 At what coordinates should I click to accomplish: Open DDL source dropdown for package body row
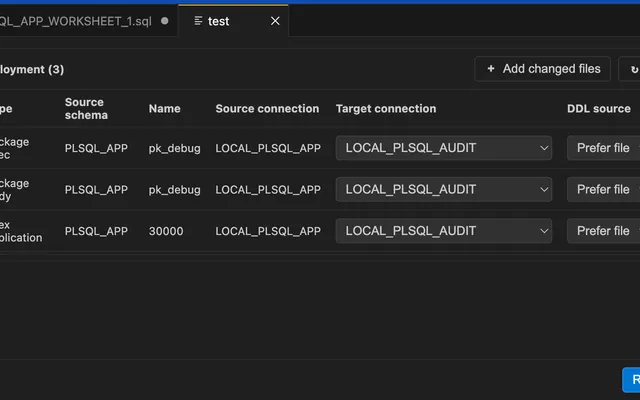point(603,190)
